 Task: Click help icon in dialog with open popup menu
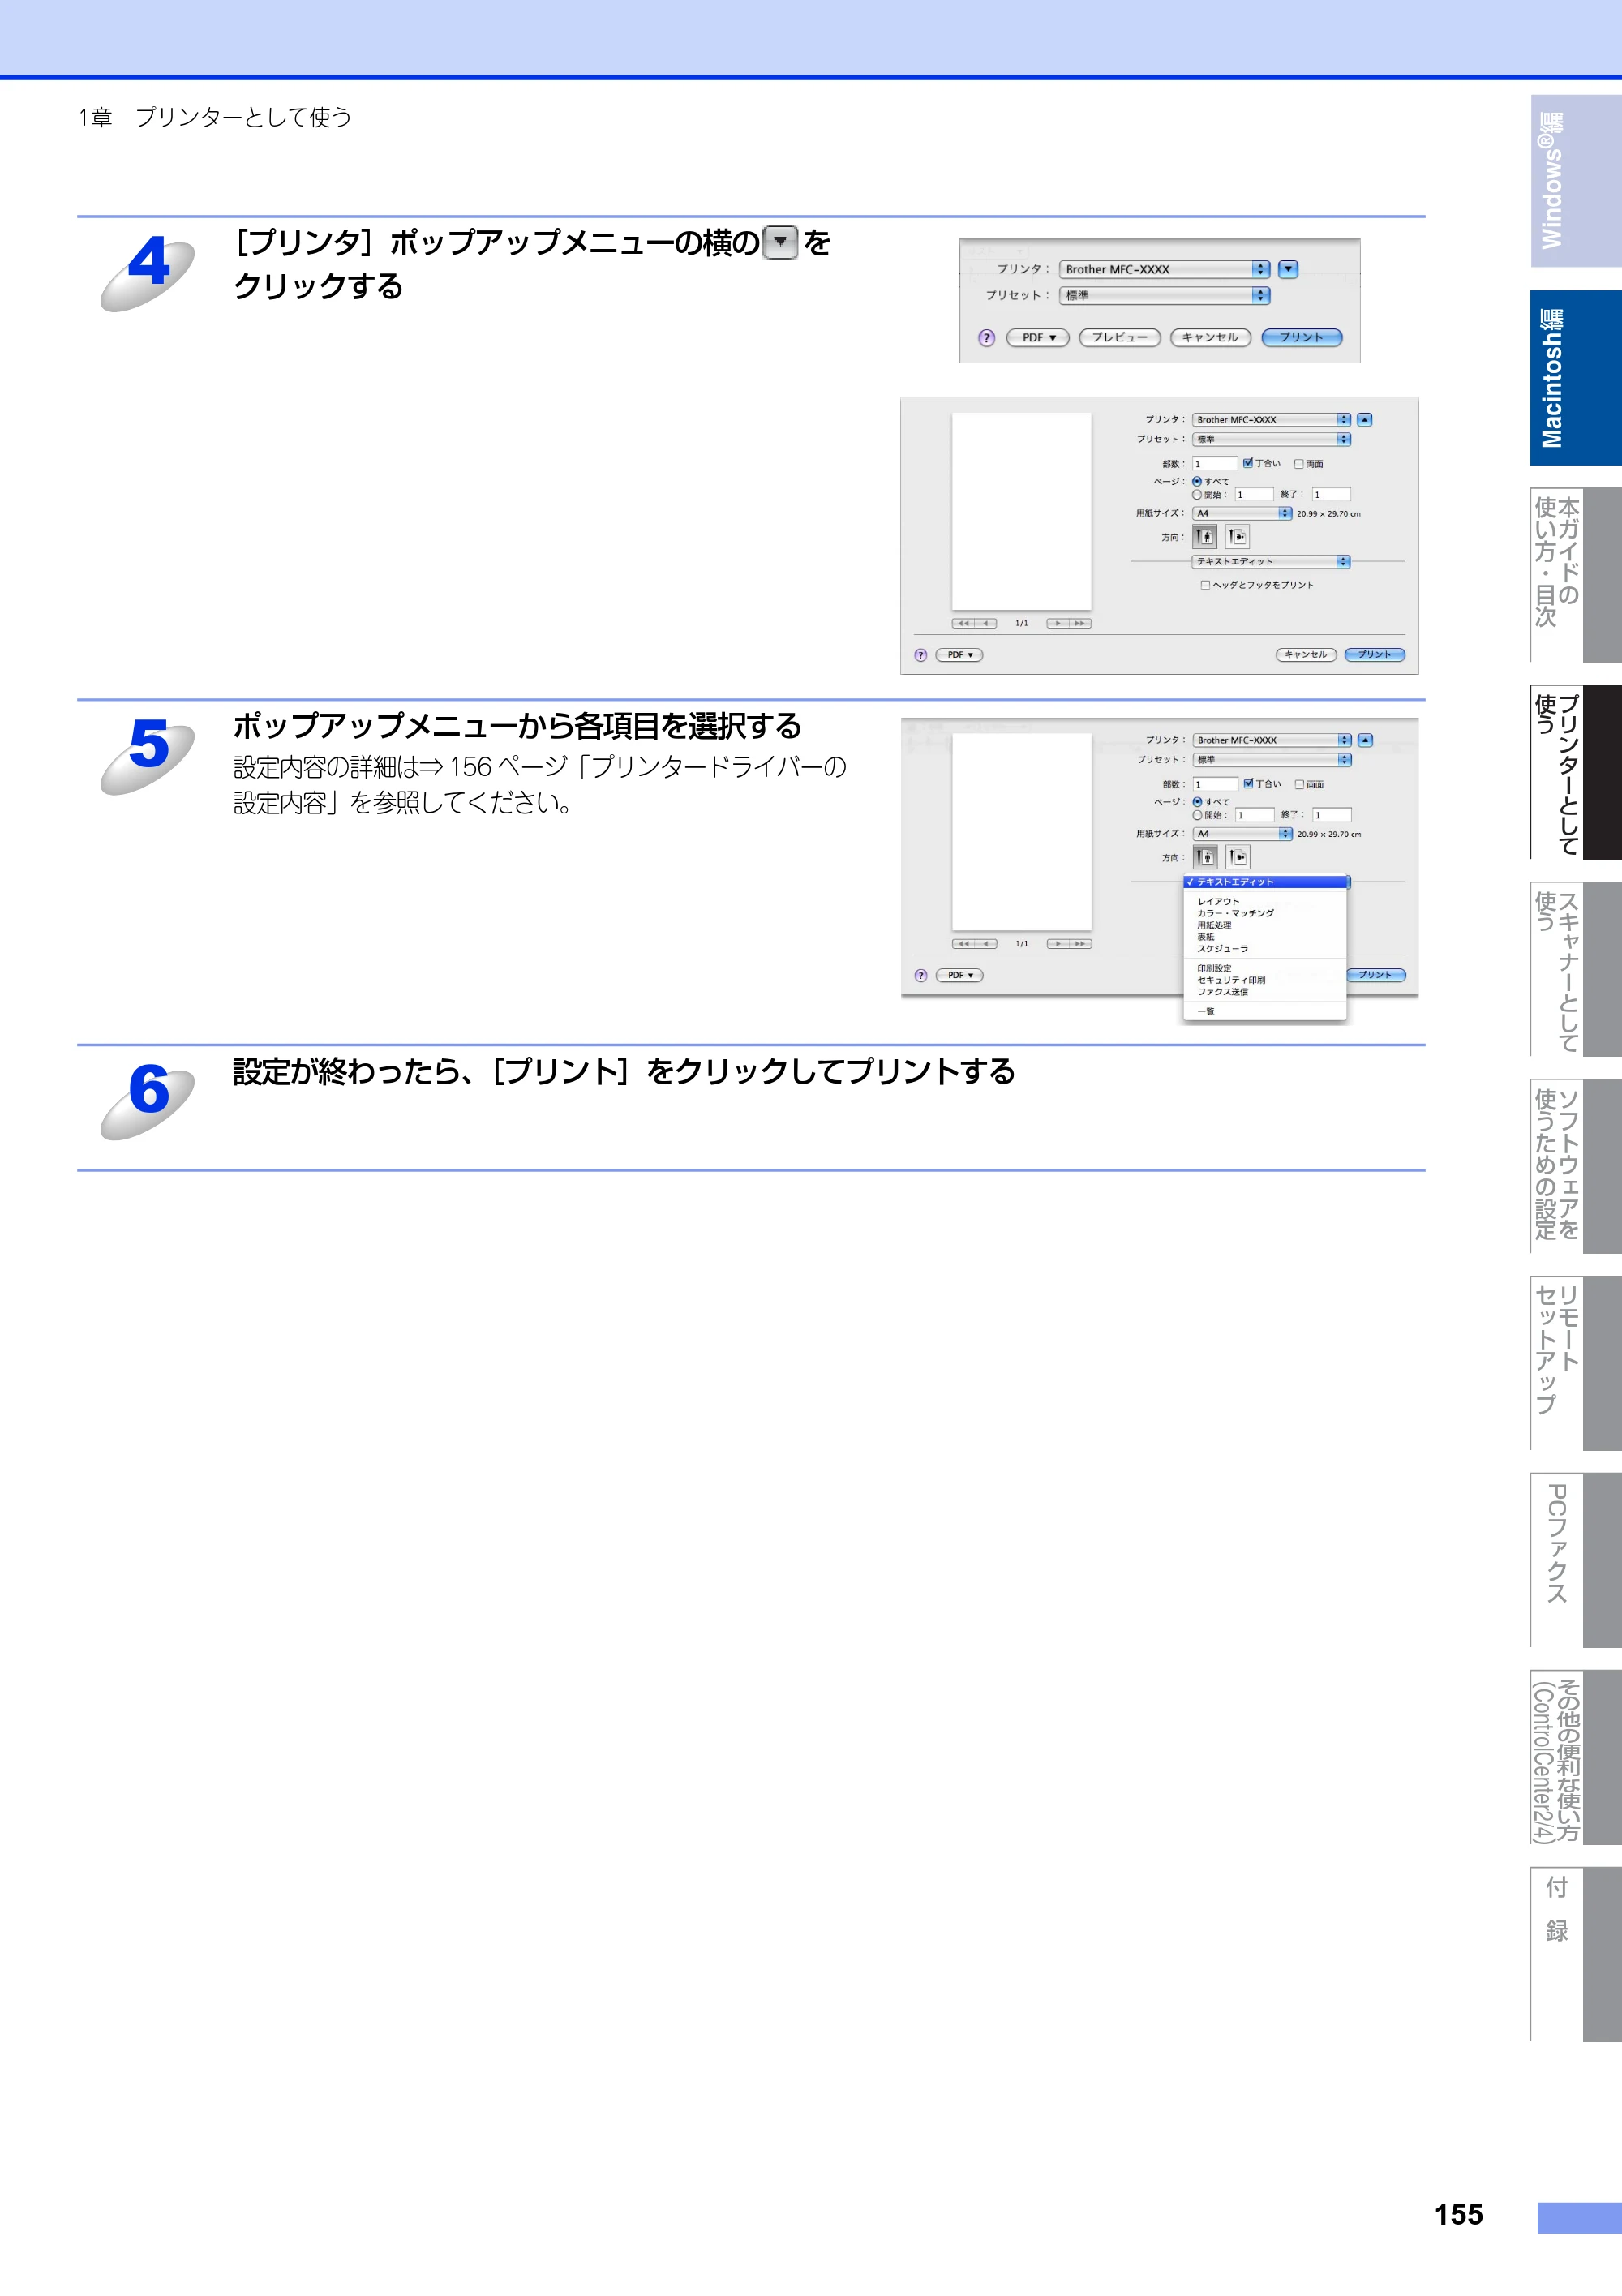click(921, 975)
